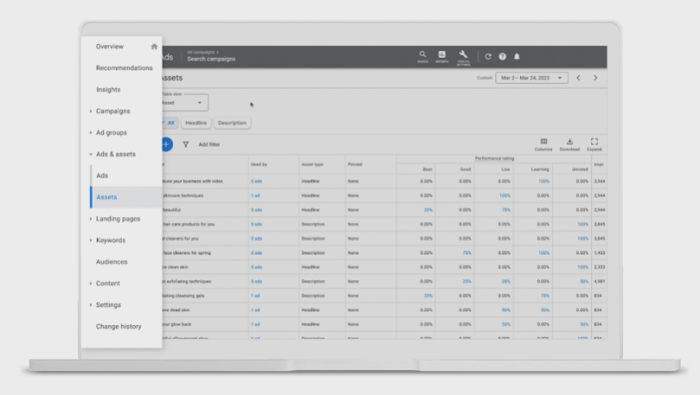Open the date range dropdown

point(531,78)
